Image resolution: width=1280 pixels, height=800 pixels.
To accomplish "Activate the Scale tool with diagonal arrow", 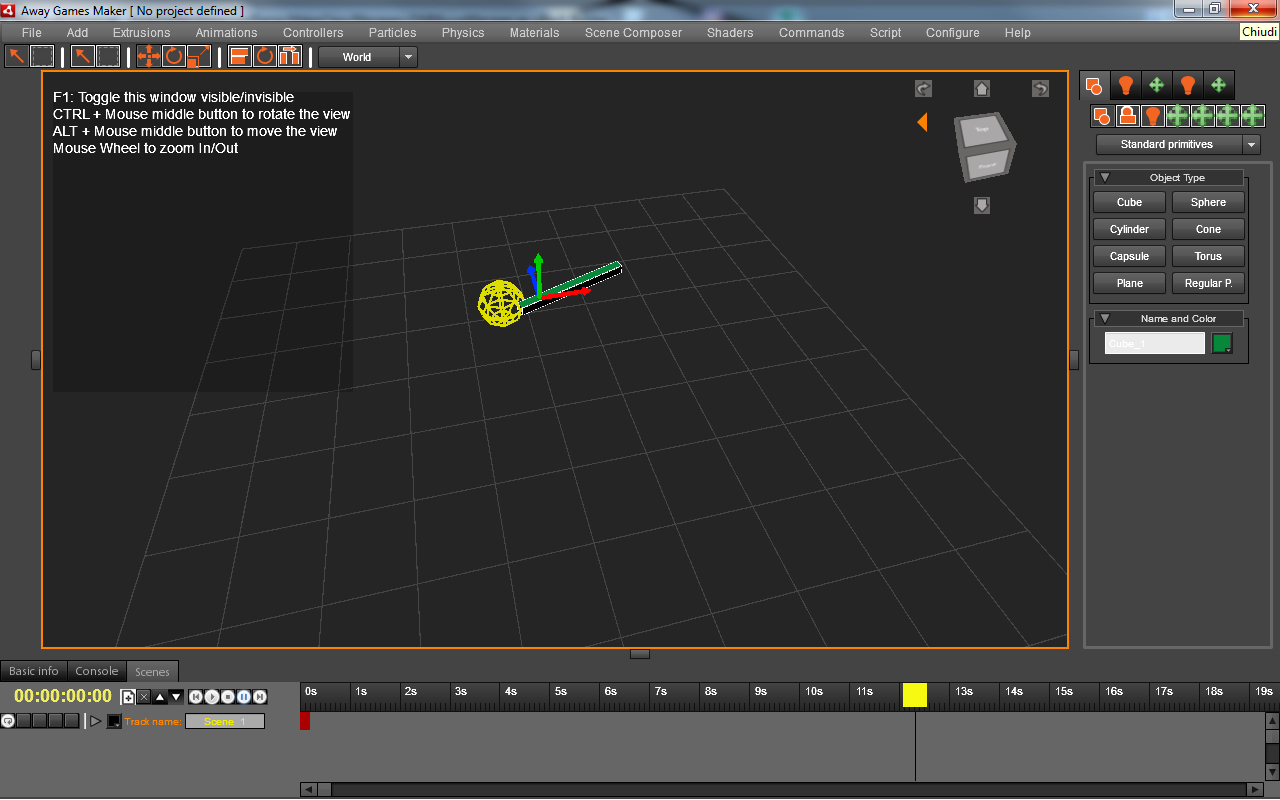I will 199,56.
